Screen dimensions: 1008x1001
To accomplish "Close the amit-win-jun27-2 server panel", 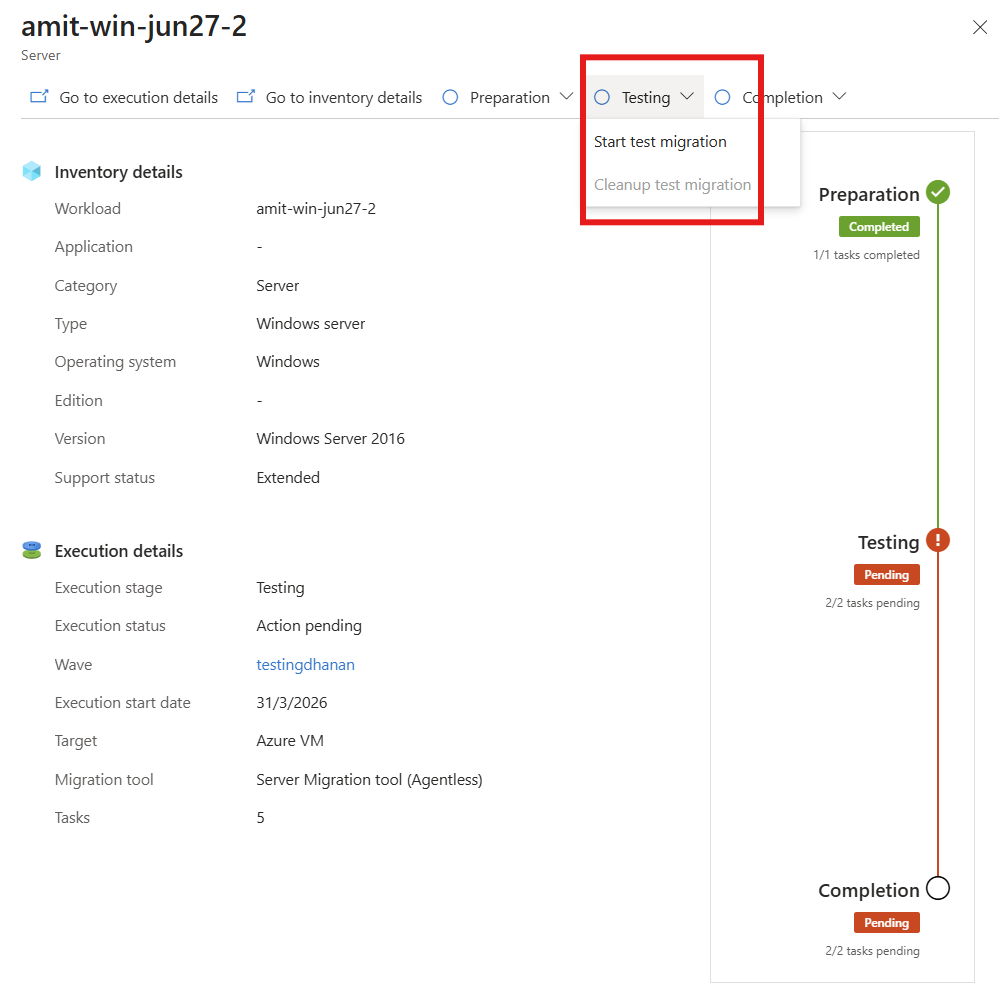I will (x=980, y=27).
